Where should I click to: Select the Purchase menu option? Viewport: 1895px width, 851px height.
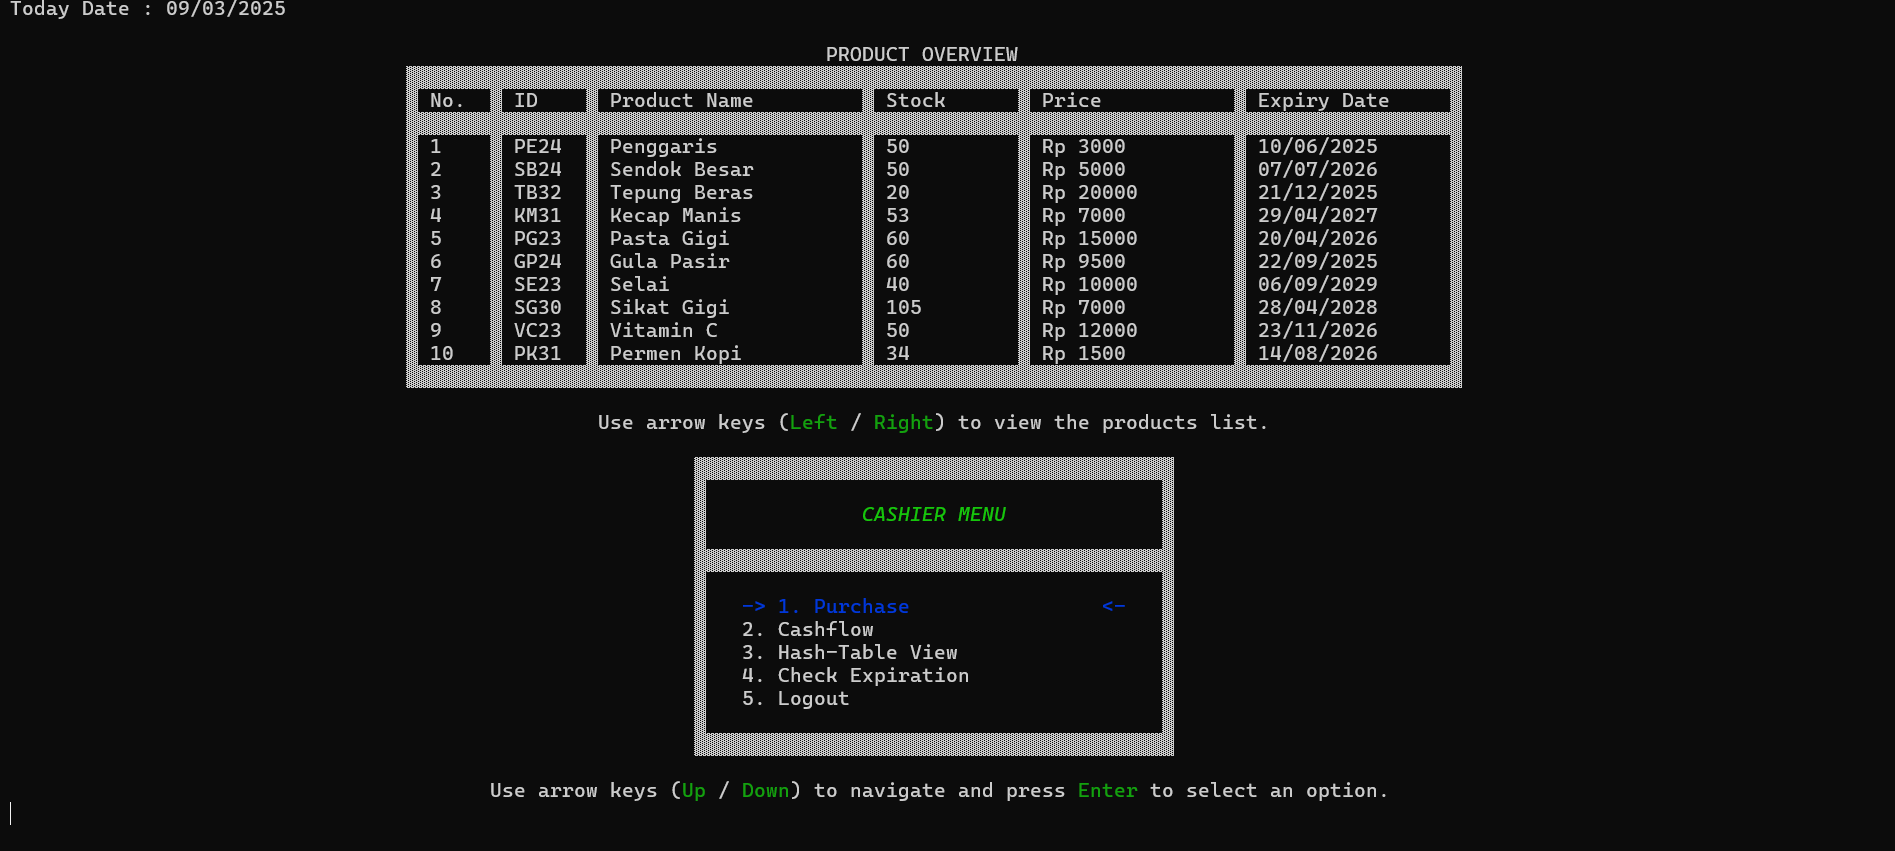point(860,606)
